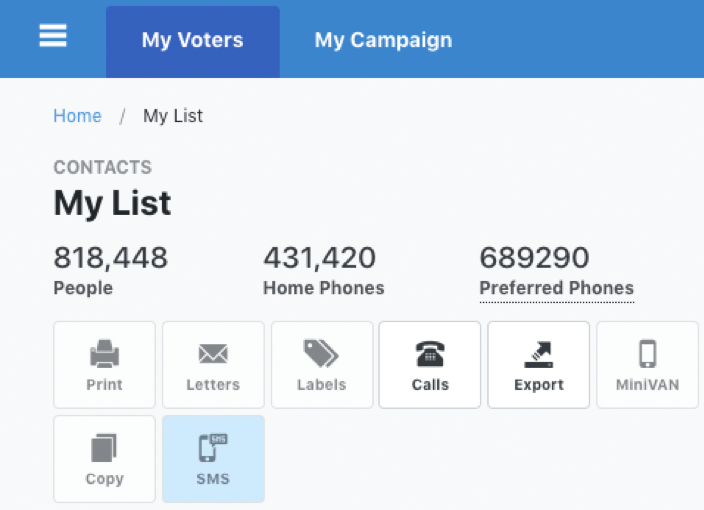
Task: Go to the Home breadcrumb link
Action: 78,116
